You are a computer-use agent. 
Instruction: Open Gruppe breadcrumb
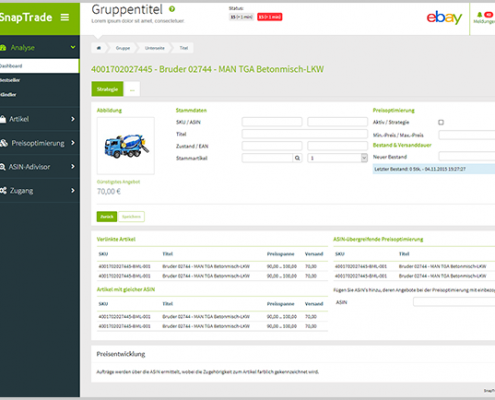coord(123,48)
